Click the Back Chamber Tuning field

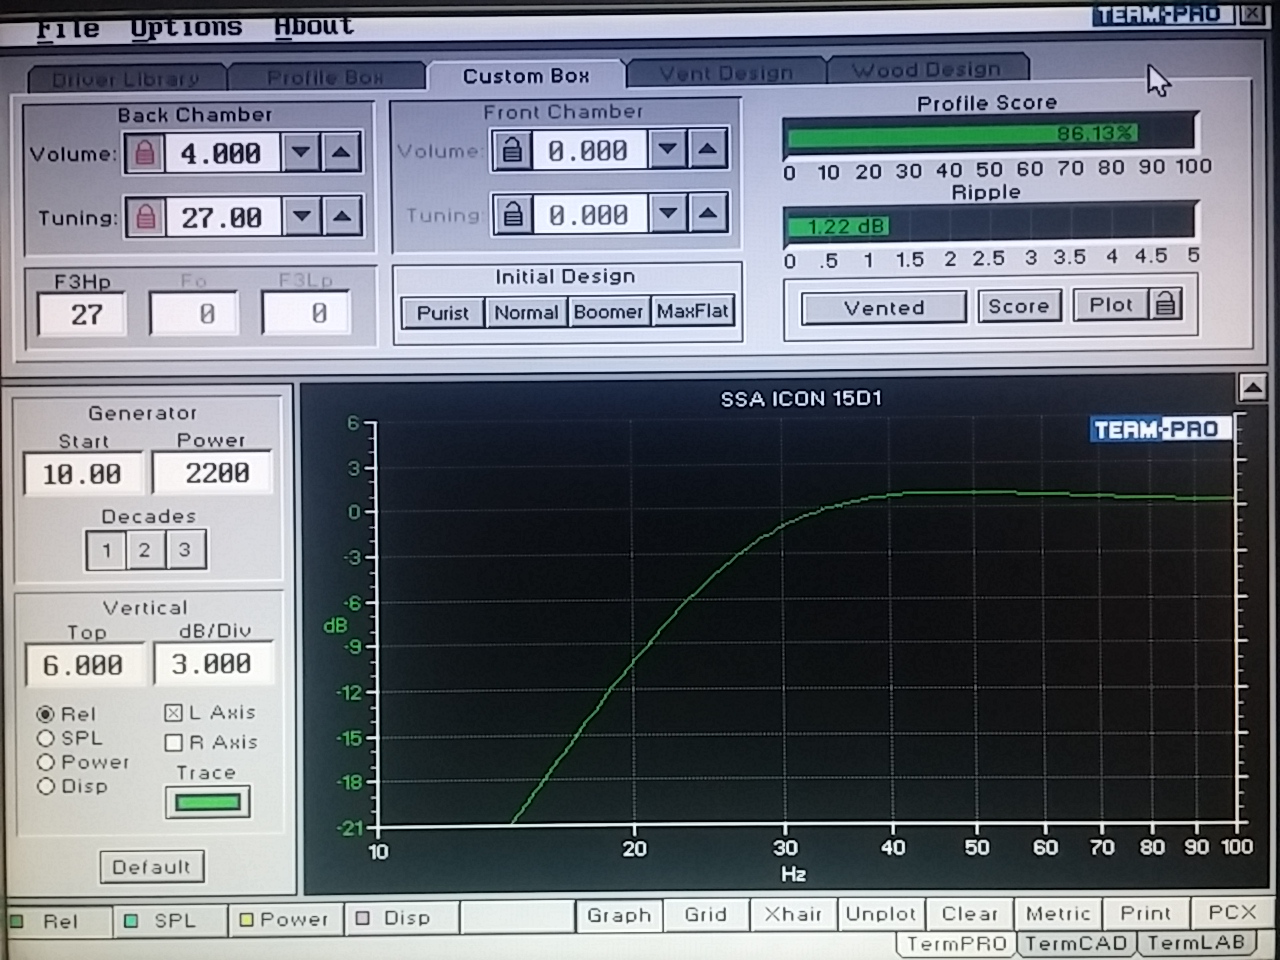tap(221, 217)
